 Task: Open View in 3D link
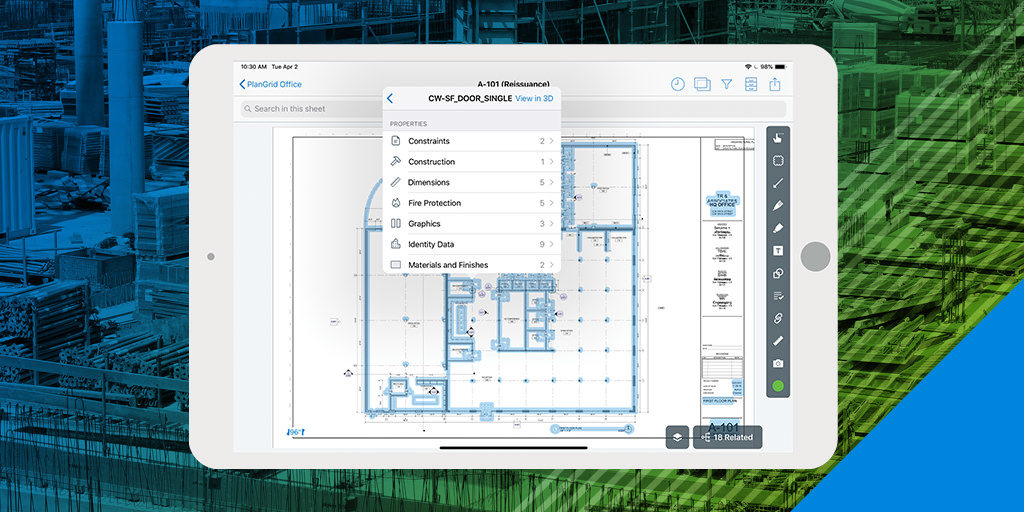534,99
